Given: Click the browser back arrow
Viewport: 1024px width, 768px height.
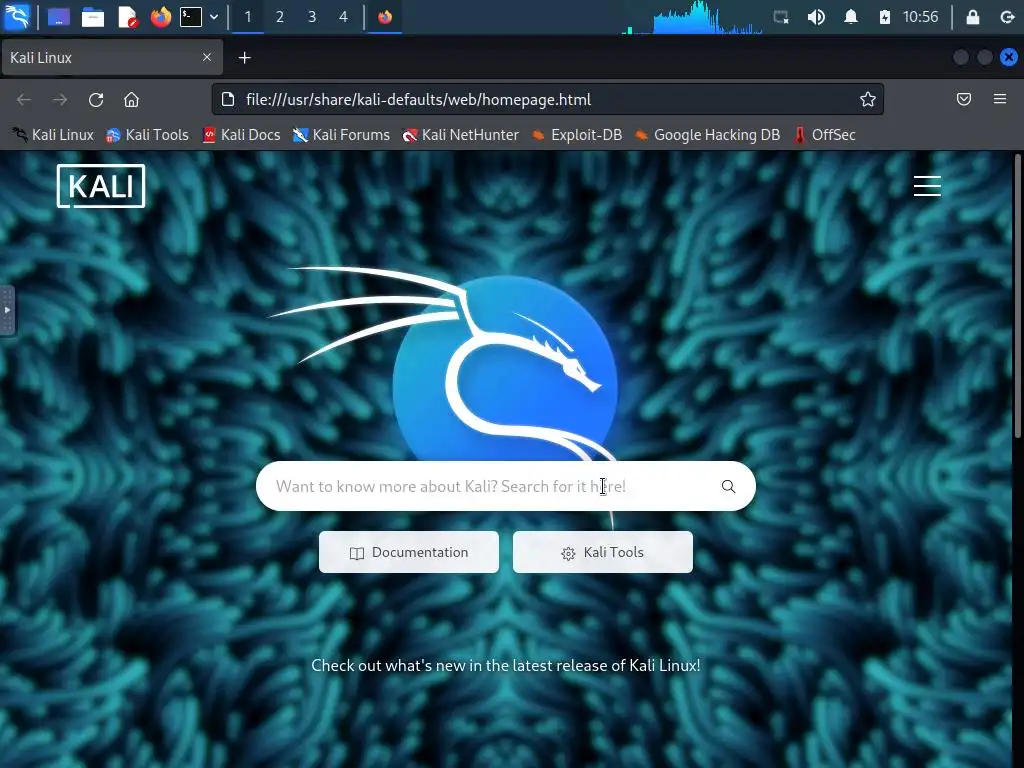Looking at the screenshot, I should 24,100.
